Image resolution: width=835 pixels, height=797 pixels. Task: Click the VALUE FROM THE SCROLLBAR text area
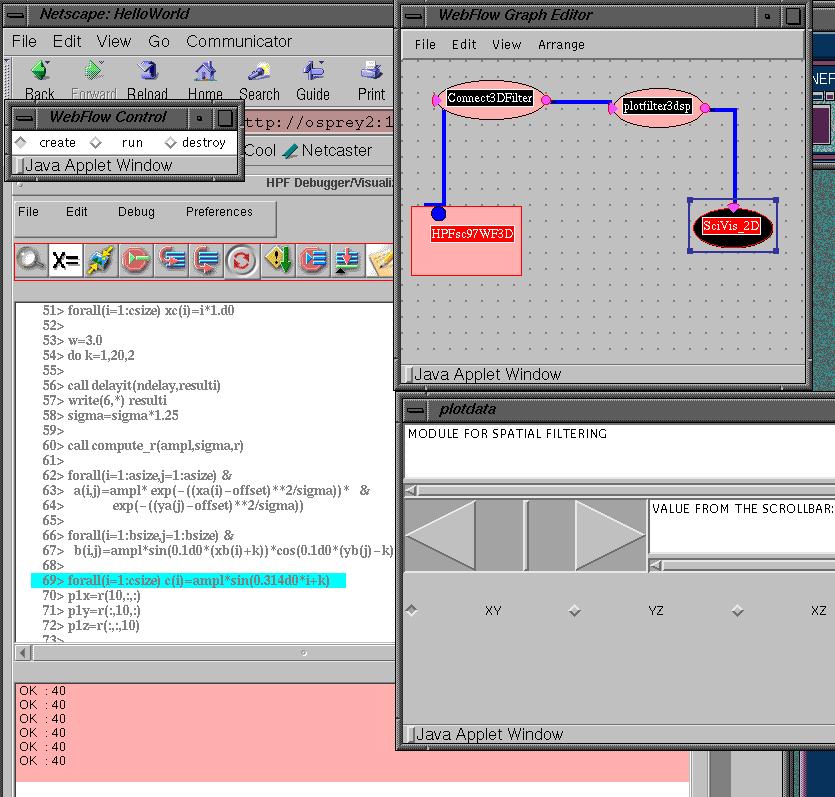tap(741, 527)
